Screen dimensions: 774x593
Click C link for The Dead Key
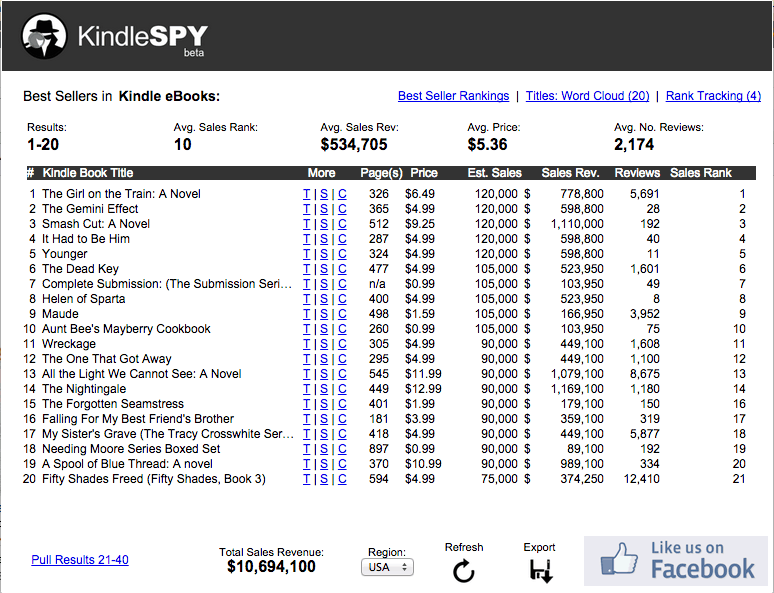click(342, 269)
